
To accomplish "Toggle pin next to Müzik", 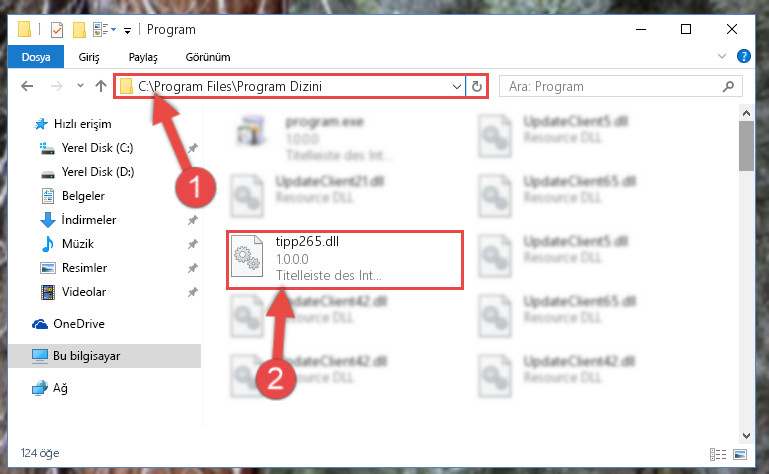I will [193, 244].
